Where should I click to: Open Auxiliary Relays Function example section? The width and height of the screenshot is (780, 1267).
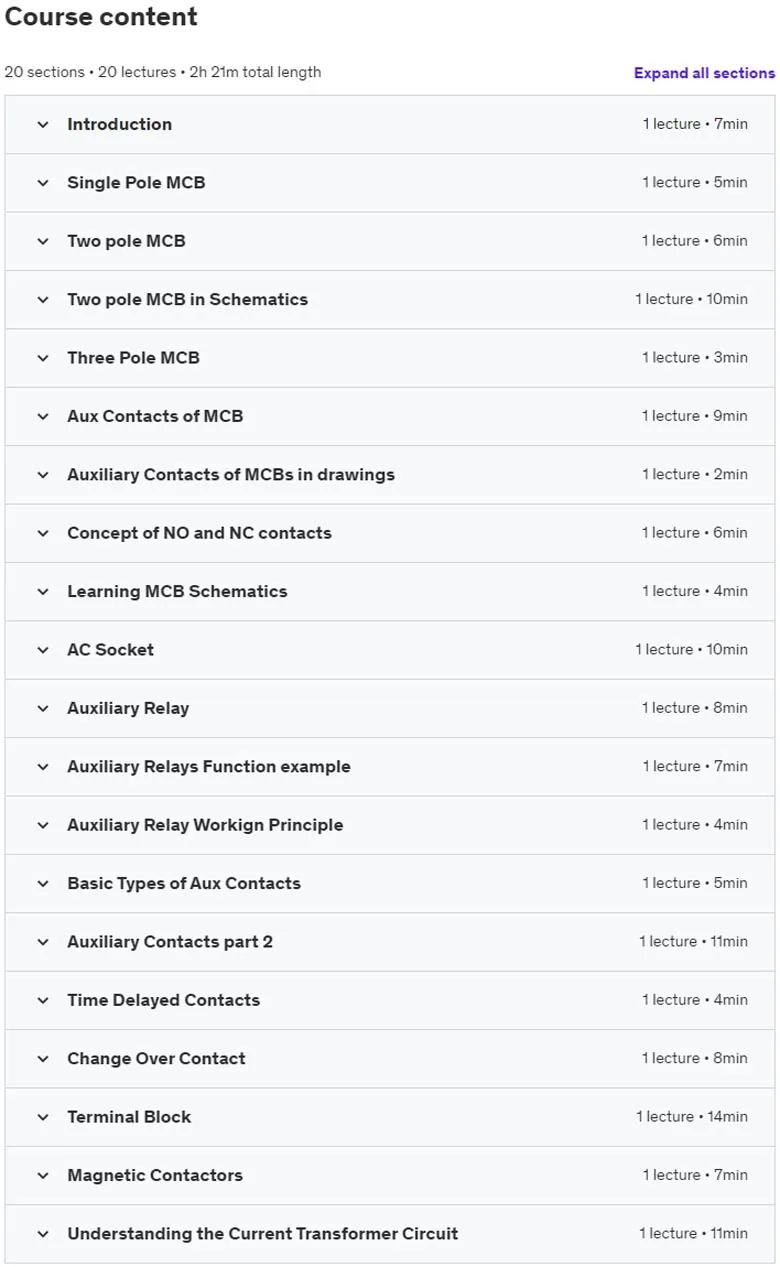pos(390,767)
